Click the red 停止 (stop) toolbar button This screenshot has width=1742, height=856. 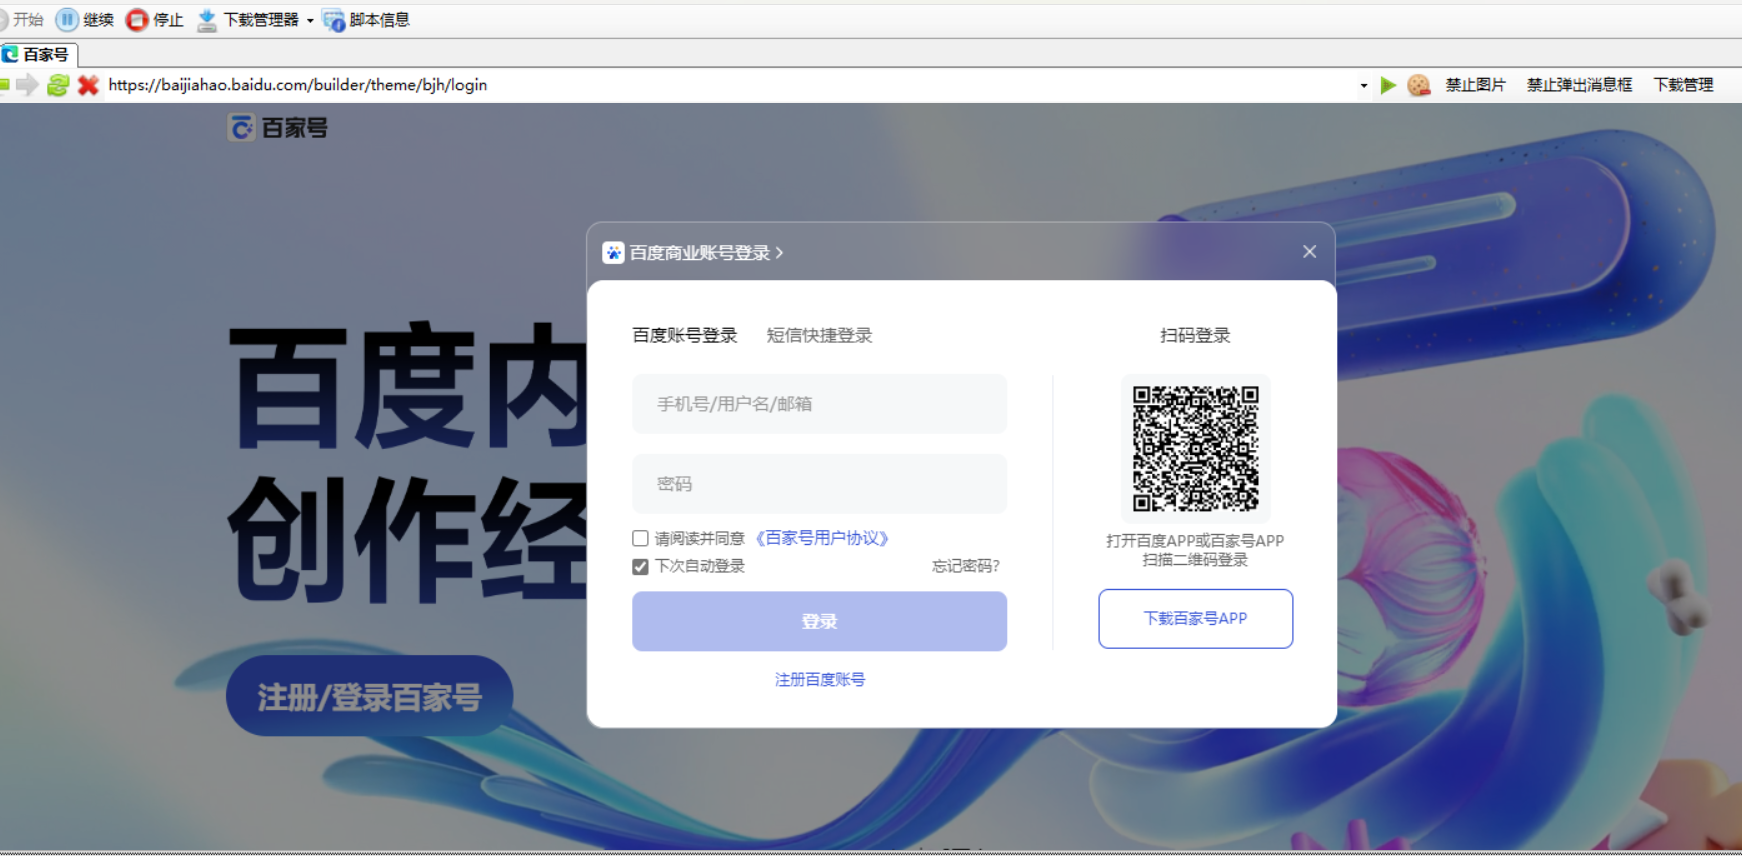coord(155,20)
